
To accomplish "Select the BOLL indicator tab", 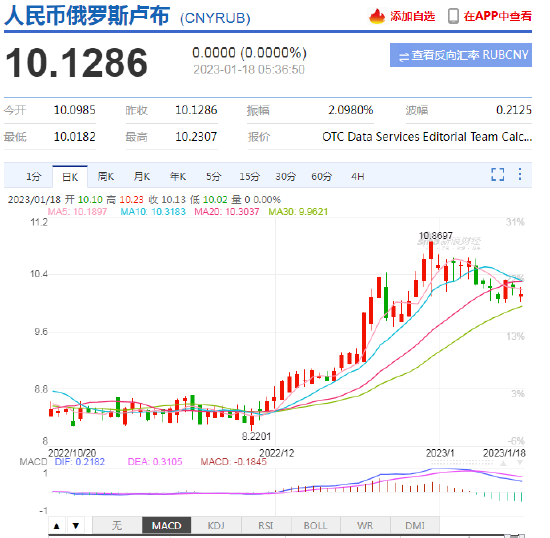I will 316,526.
